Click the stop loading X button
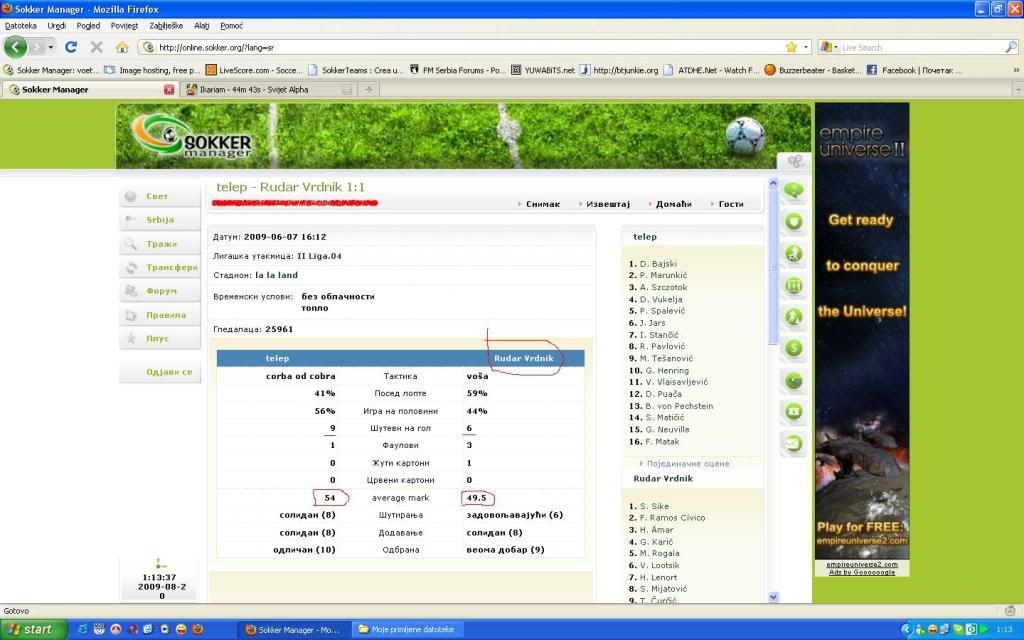Viewport: 1024px width, 640px height. [x=97, y=47]
